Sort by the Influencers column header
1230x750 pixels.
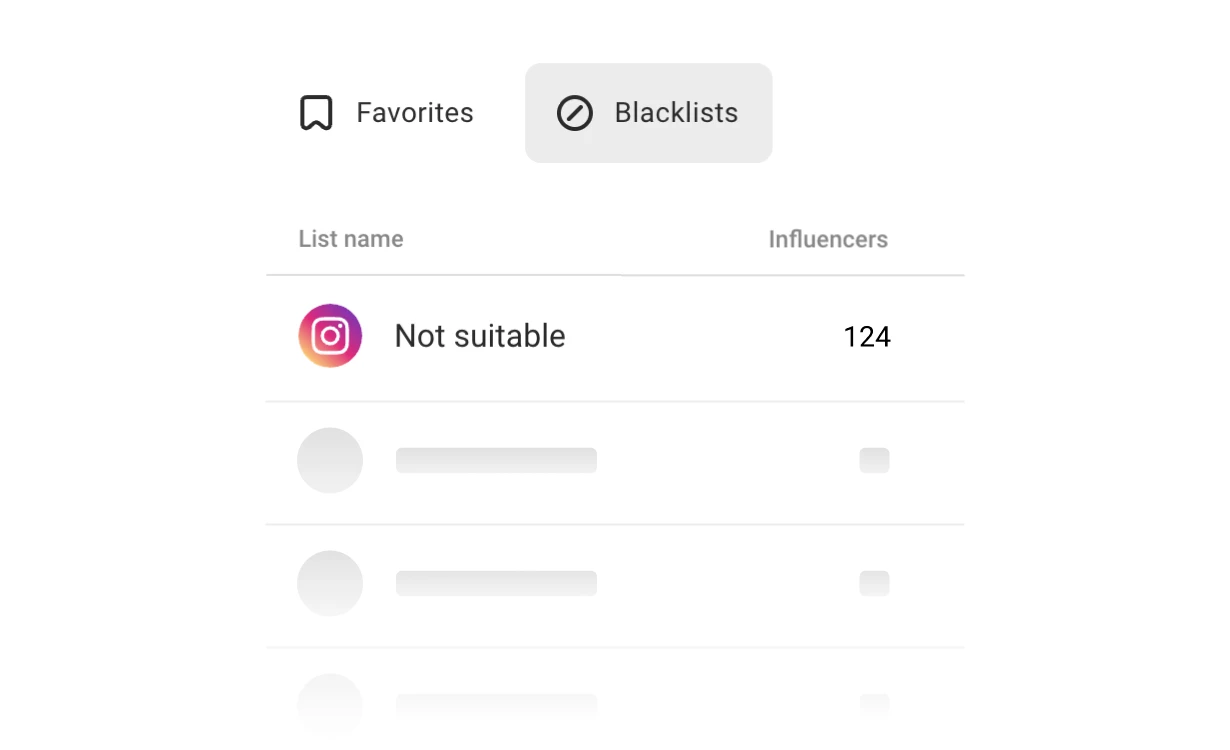[828, 239]
